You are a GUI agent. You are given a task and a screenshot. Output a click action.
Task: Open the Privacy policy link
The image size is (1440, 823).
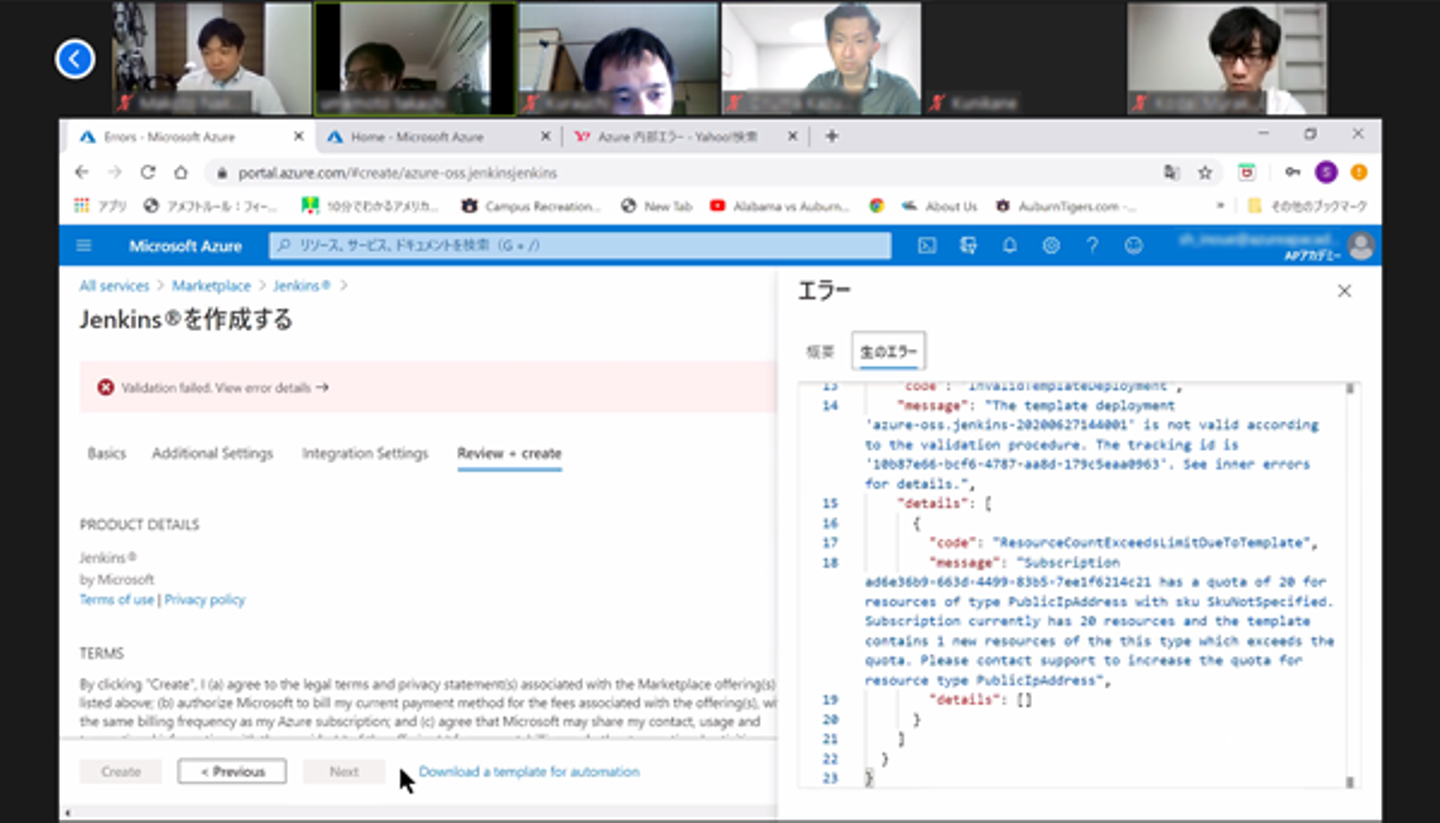[204, 600]
